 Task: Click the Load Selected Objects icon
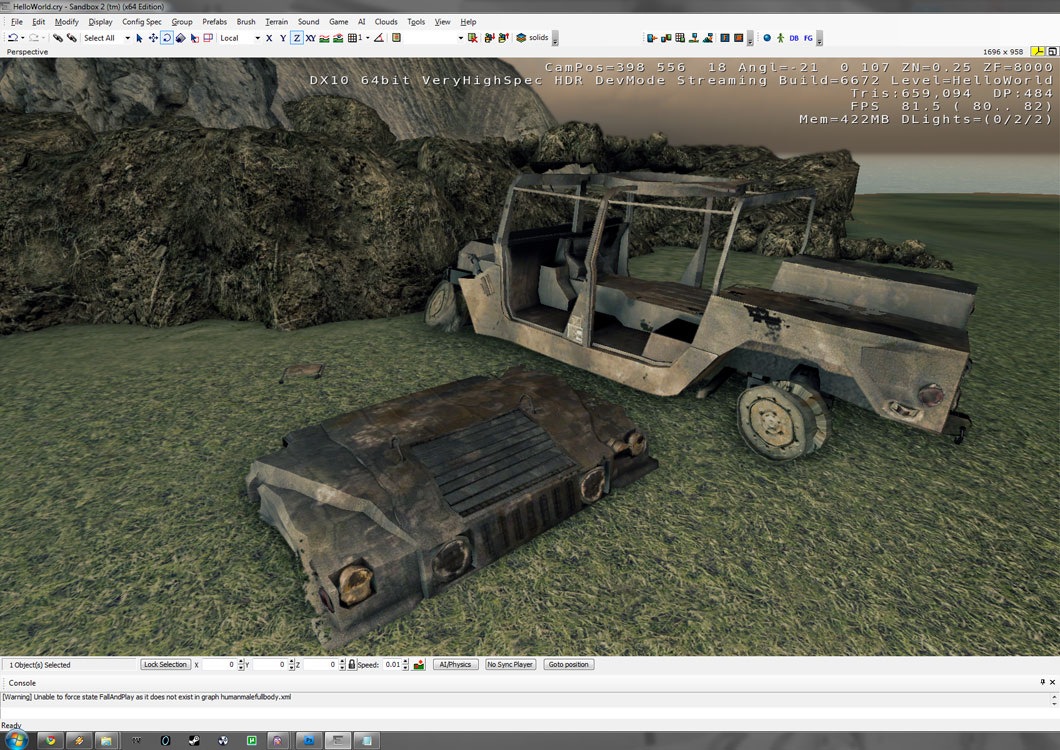tap(503, 38)
